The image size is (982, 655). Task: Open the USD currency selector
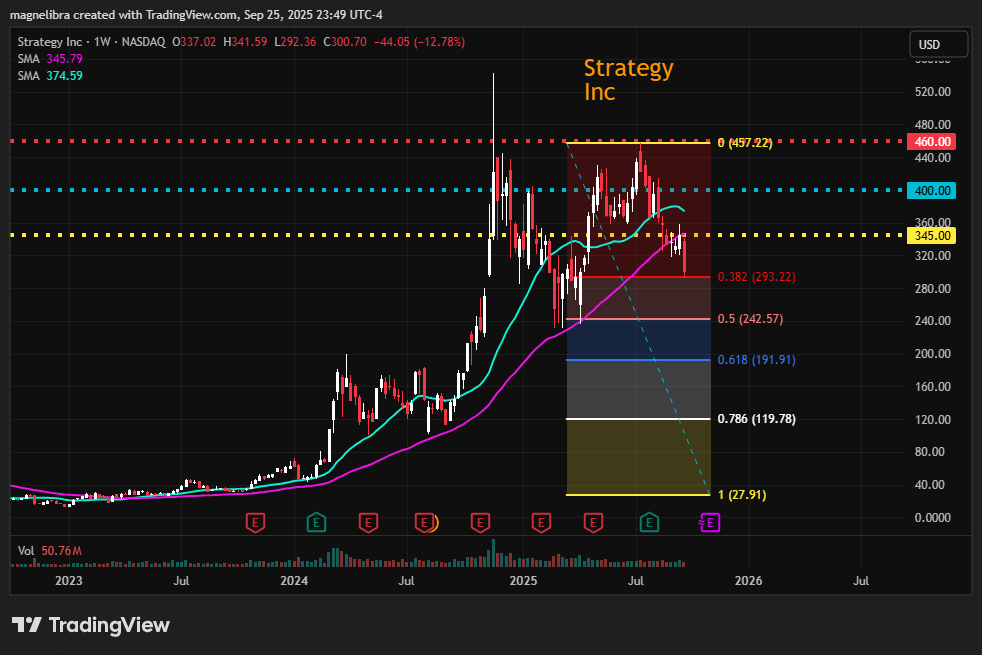pos(938,44)
